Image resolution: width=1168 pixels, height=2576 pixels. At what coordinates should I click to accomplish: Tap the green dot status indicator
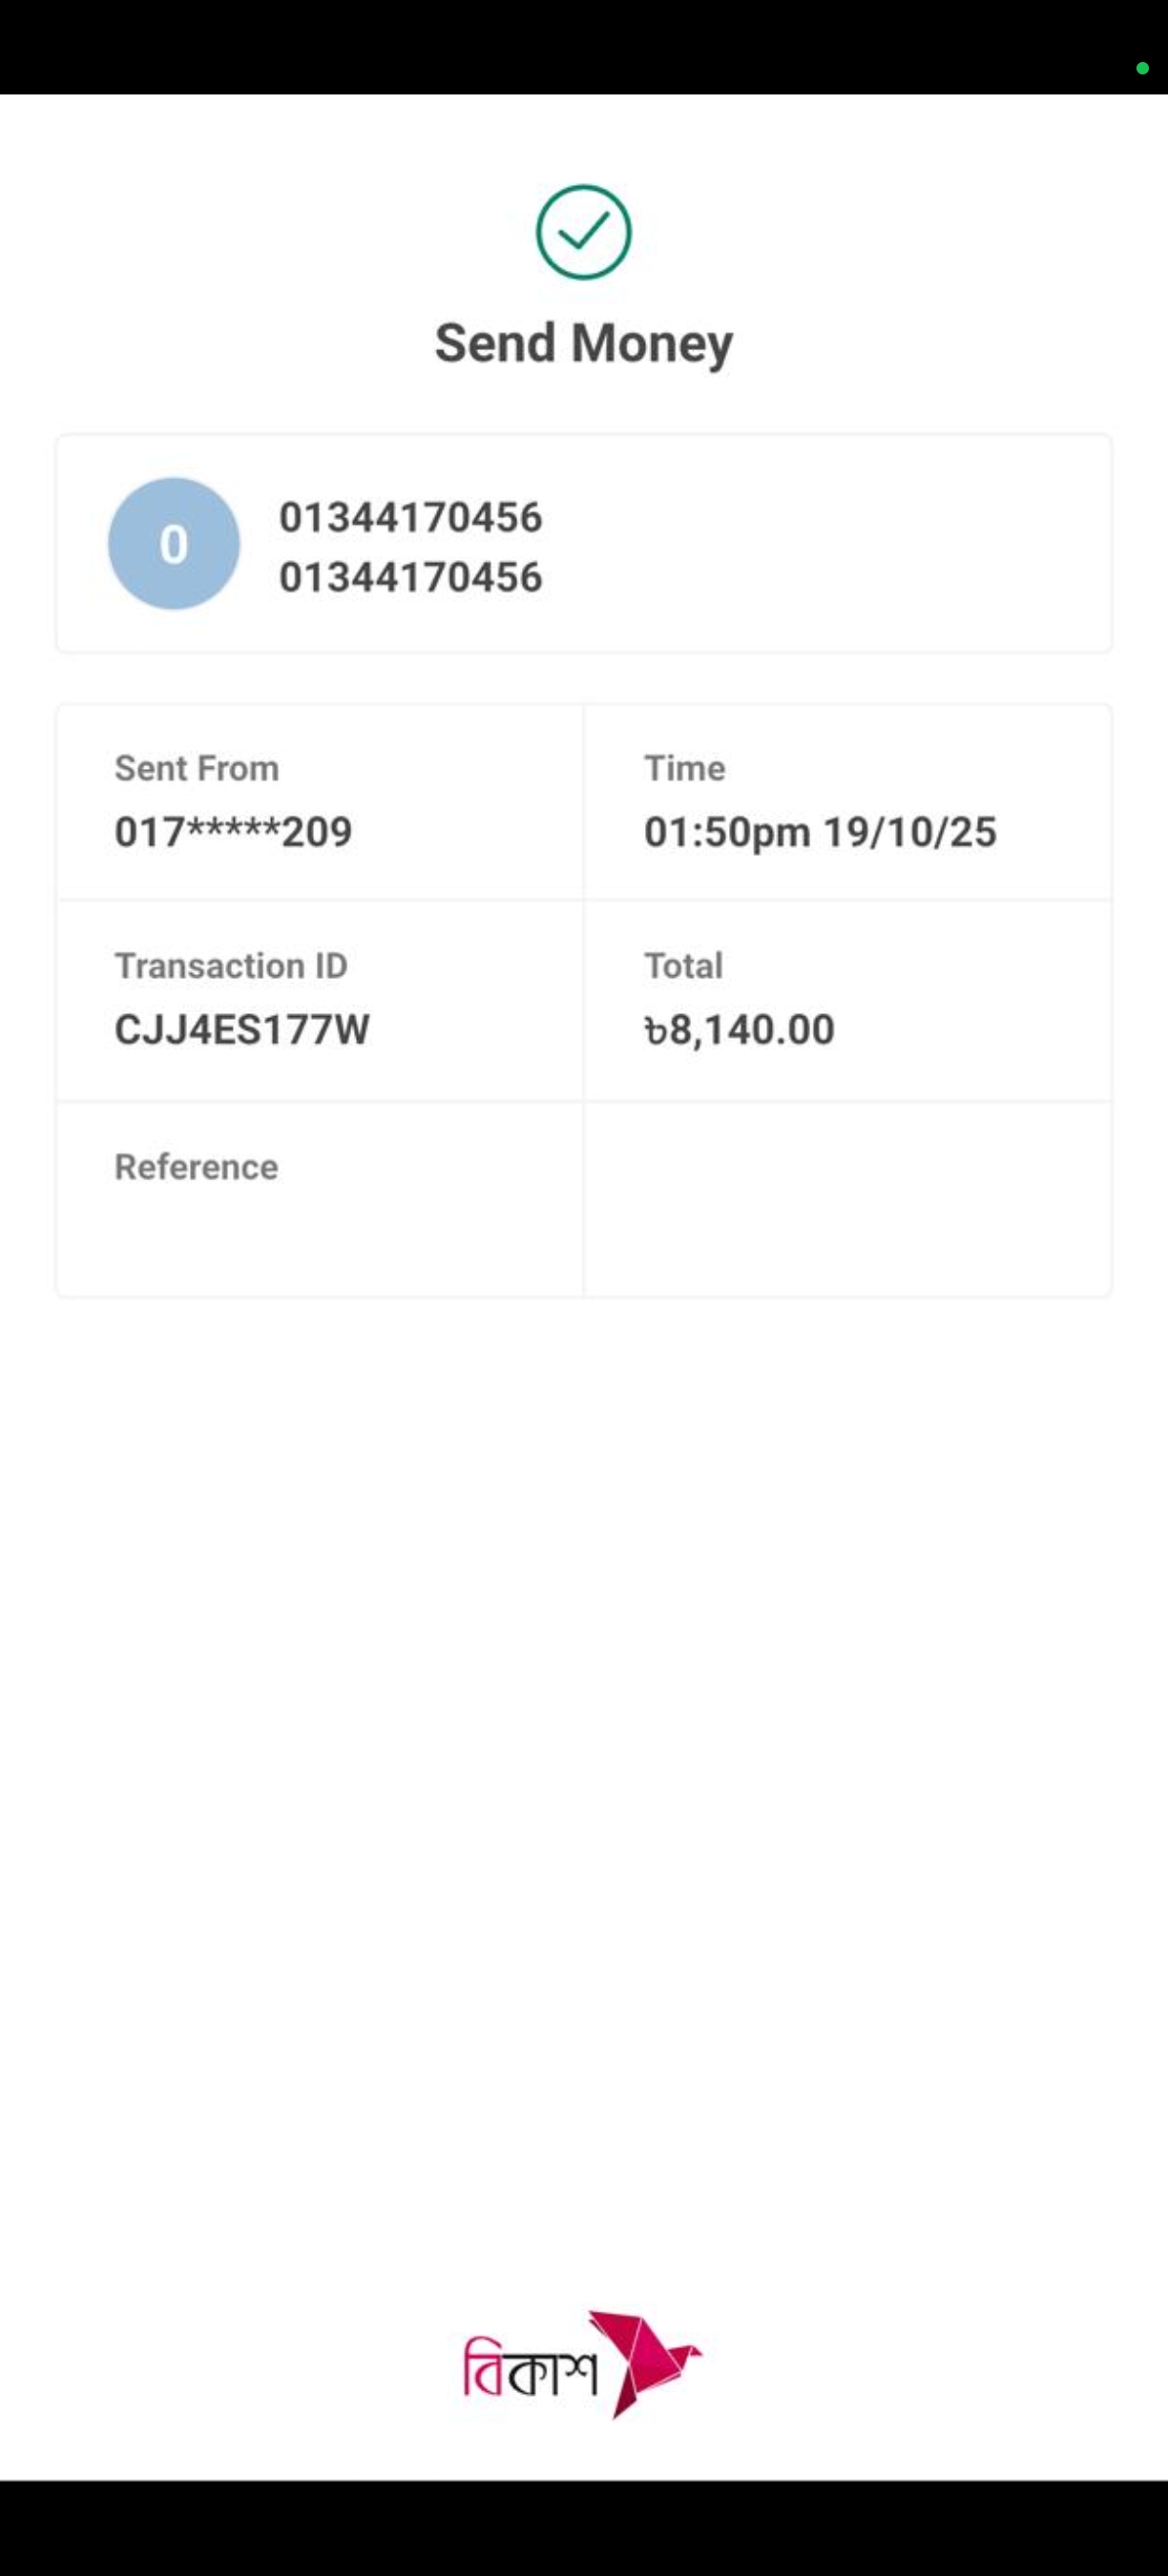pos(1142,69)
